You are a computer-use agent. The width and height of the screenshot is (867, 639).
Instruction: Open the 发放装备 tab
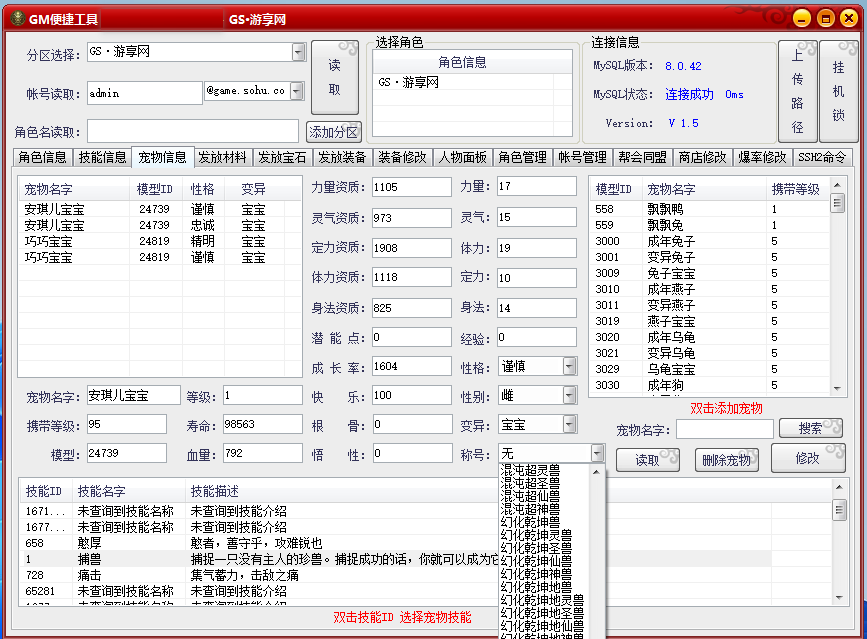click(343, 157)
